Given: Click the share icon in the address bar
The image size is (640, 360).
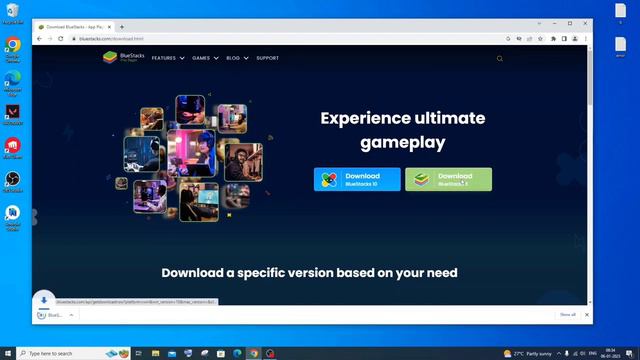Looking at the screenshot, I should pyautogui.click(x=529, y=38).
